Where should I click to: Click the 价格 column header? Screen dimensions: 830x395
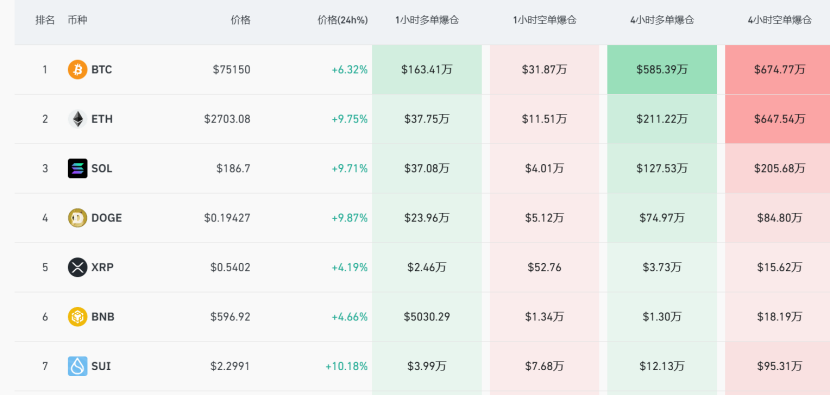[240, 20]
